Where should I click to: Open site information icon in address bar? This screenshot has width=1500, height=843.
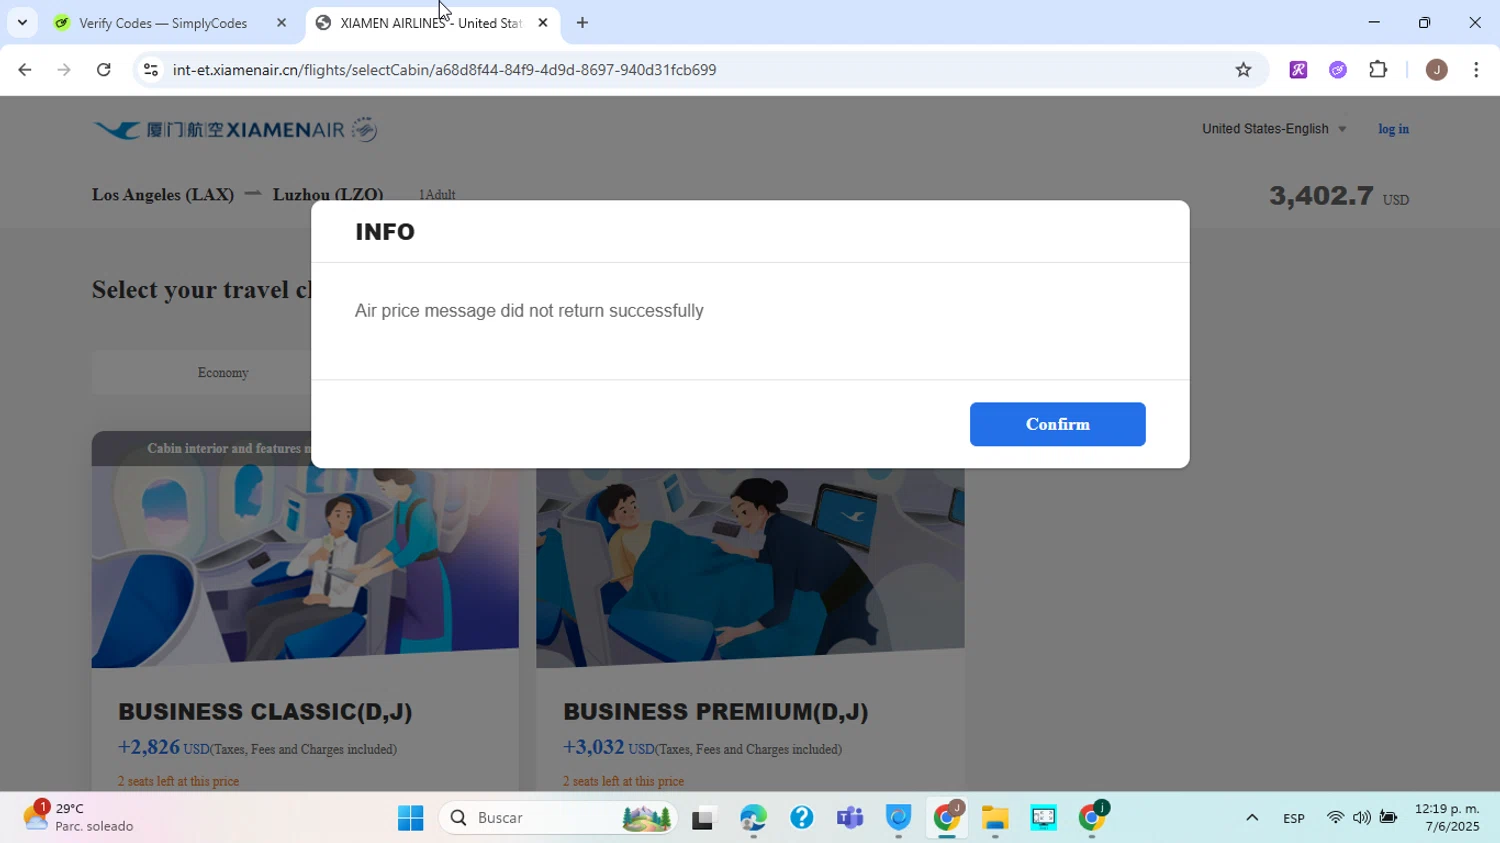point(151,70)
